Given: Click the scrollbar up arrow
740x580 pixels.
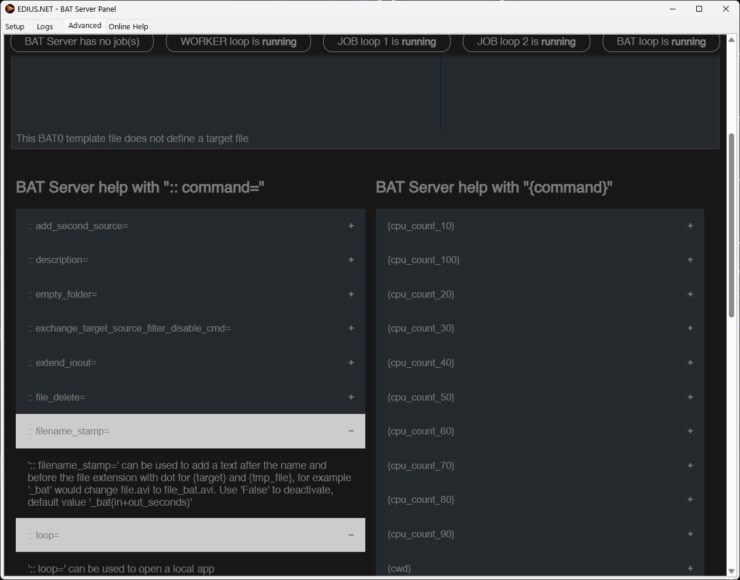Looking at the screenshot, I should click(x=732, y=40).
